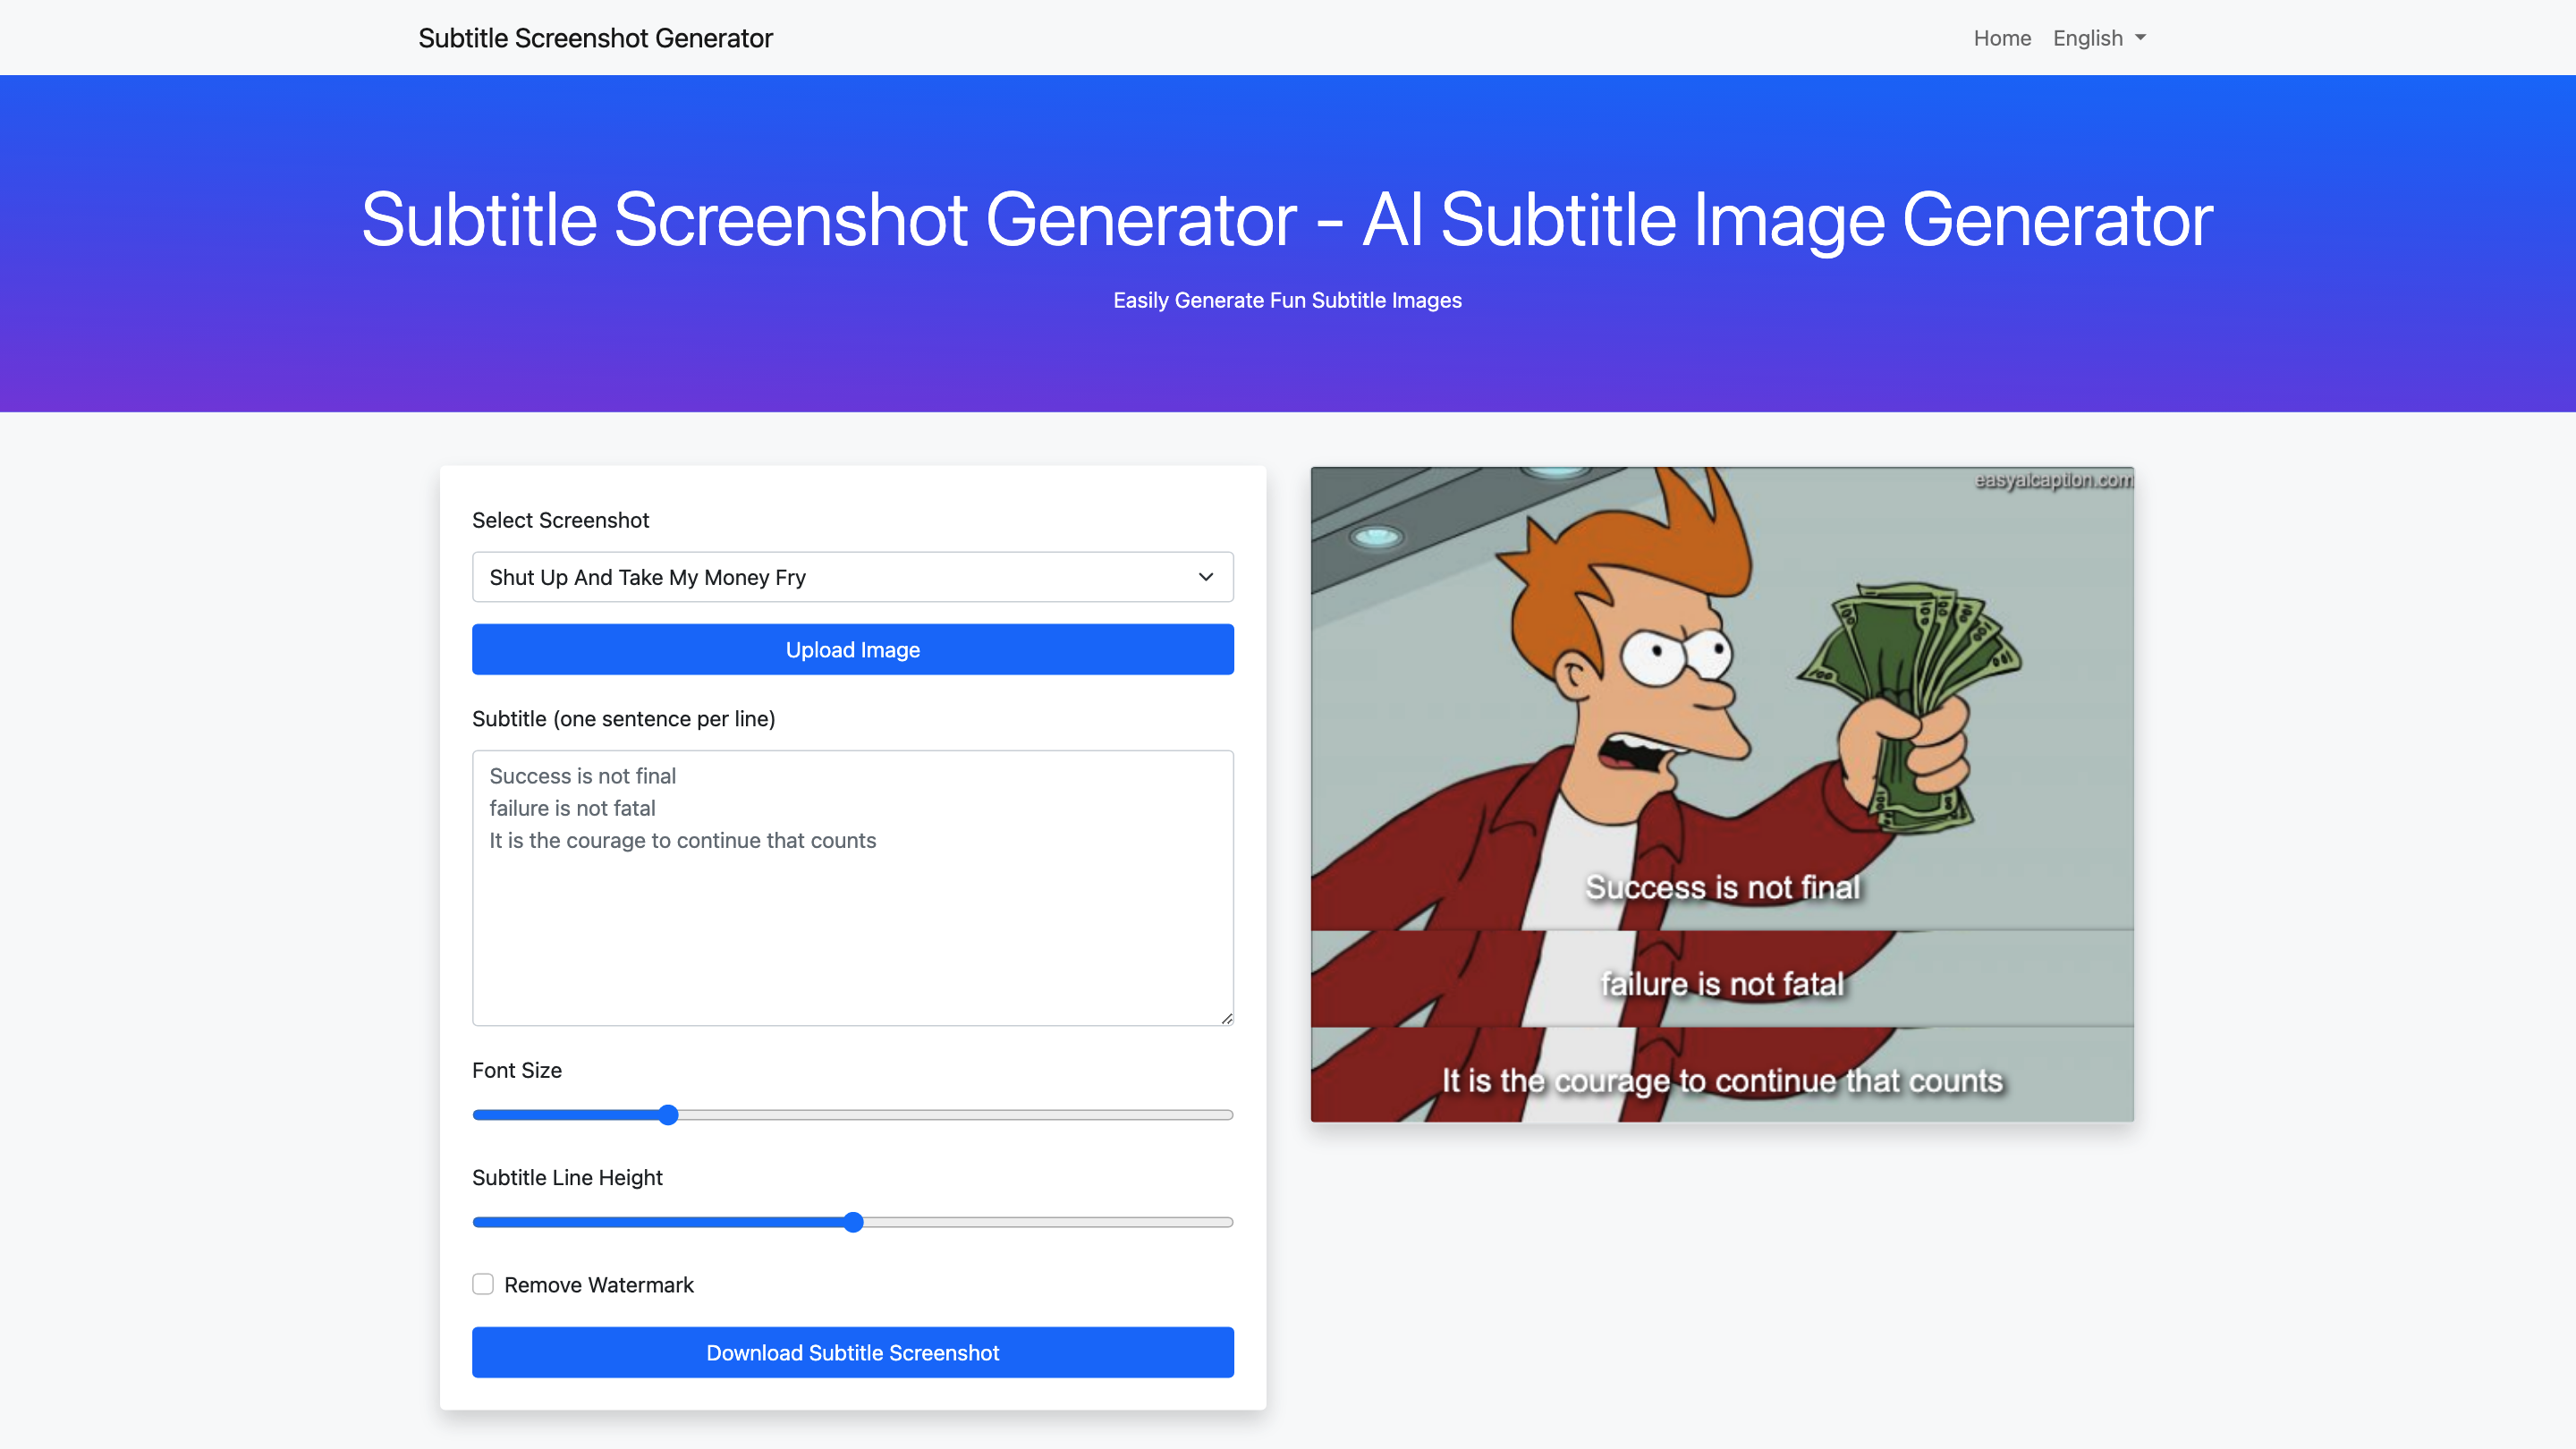Click the chevron on the Select Screenshot combo box

coord(1205,577)
